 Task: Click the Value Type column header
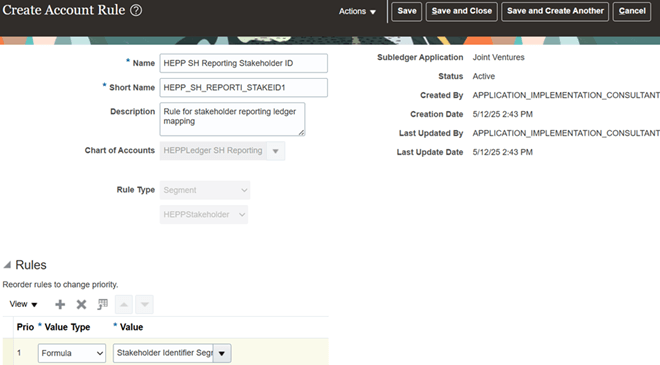tap(67, 327)
